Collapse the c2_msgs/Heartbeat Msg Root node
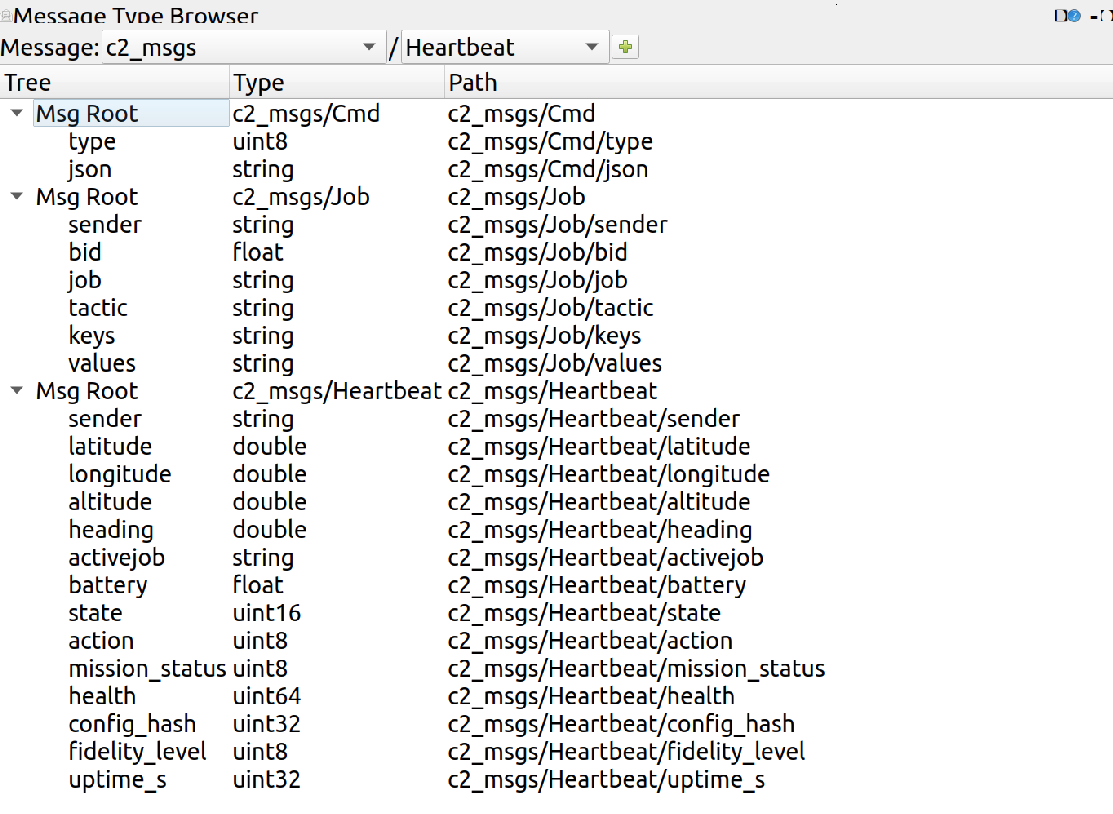1113x814 pixels. tap(16, 391)
